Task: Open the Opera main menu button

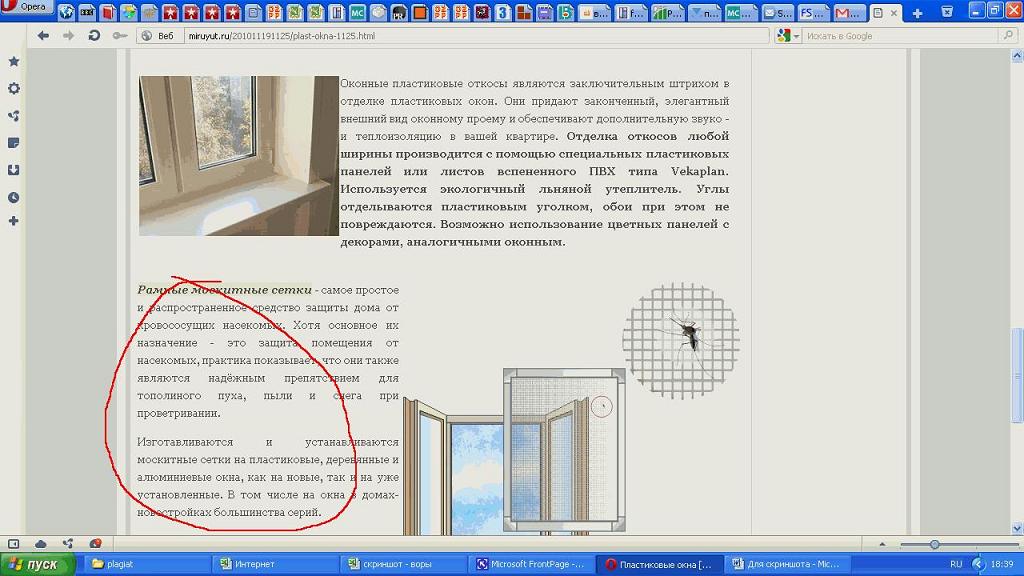Action: tap(26, 7)
